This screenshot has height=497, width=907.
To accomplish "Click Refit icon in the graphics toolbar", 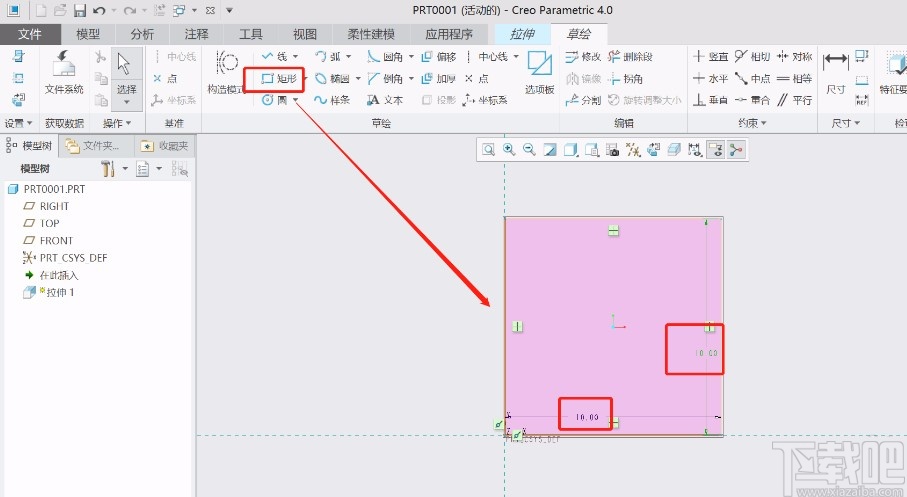I will pos(489,150).
